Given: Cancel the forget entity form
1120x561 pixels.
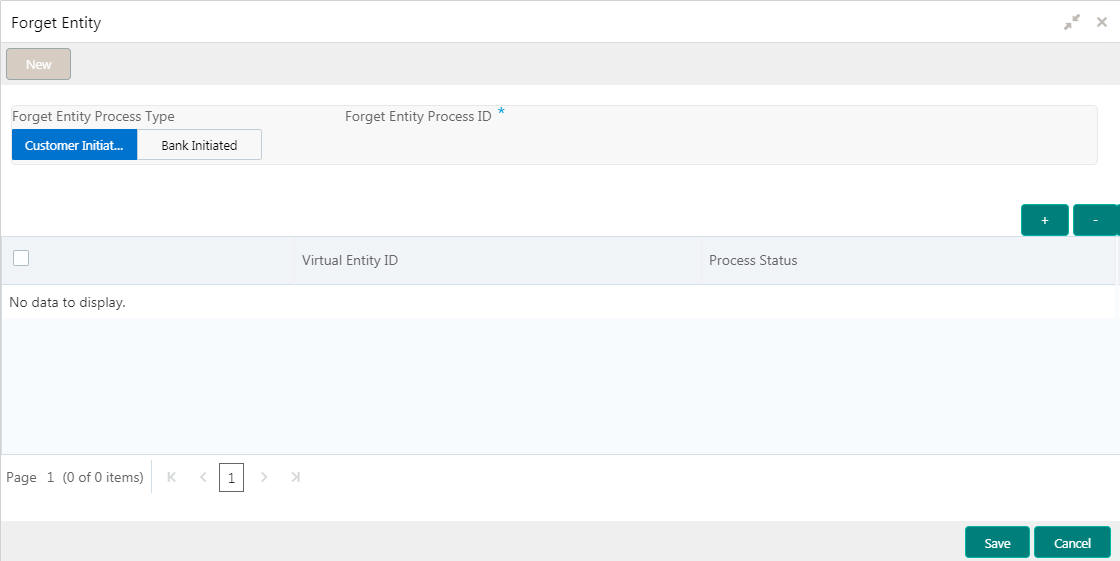Looking at the screenshot, I should click(x=1072, y=543).
